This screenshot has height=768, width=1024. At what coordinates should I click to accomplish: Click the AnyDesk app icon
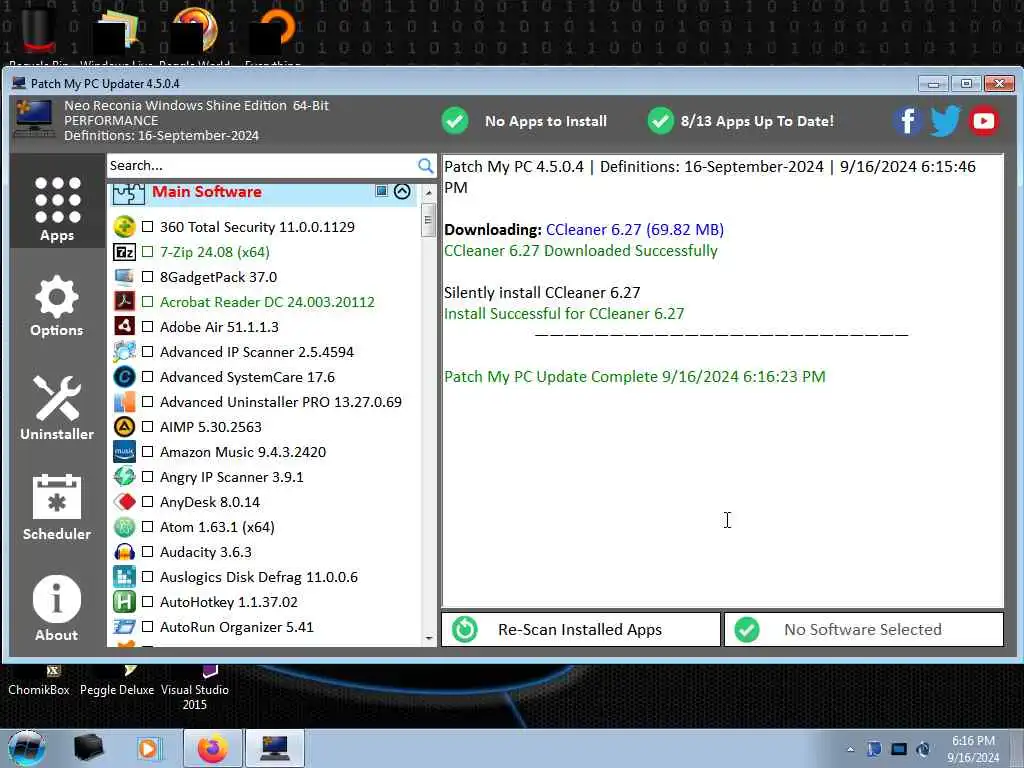point(124,502)
